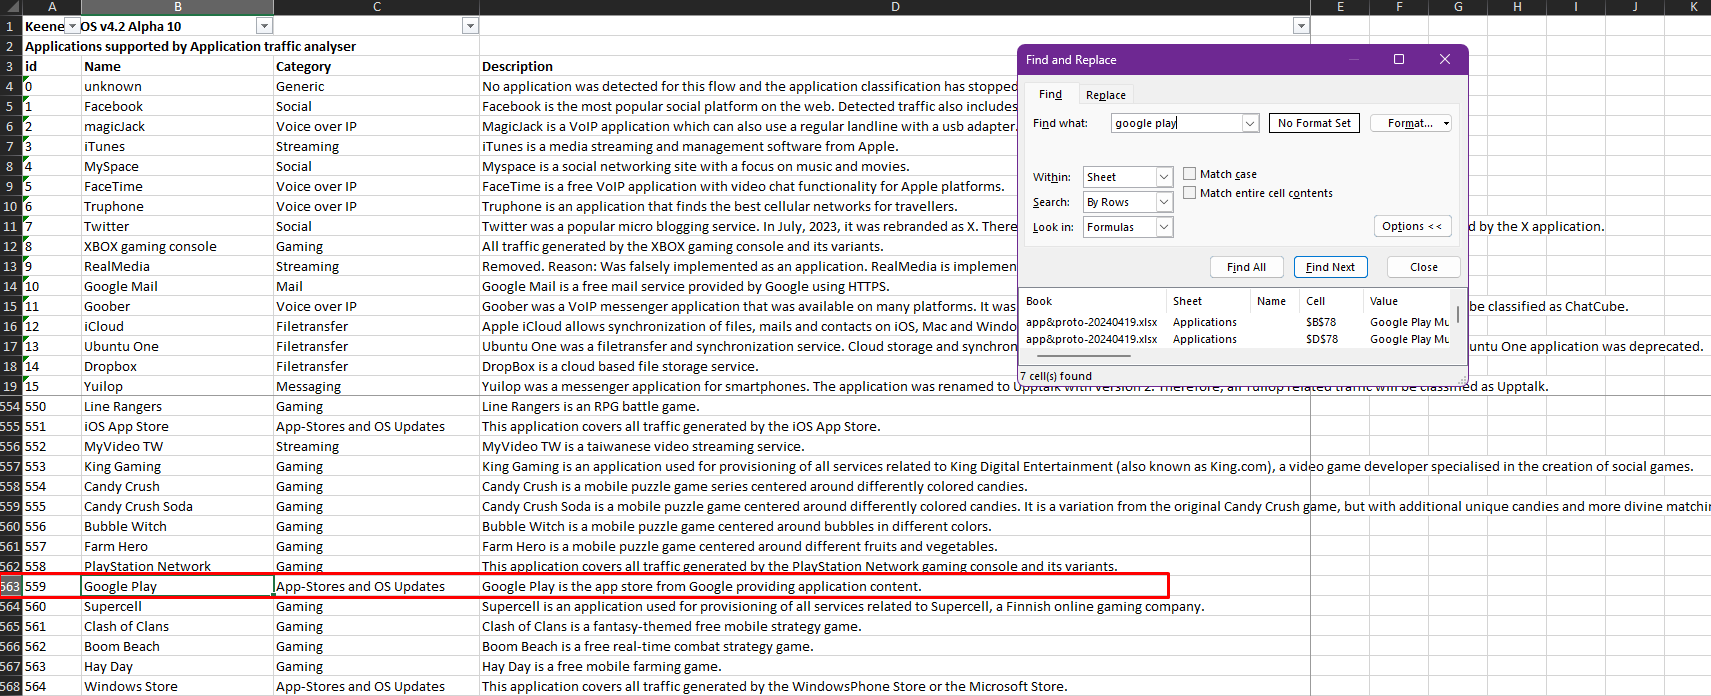This screenshot has width=1711, height=696.
Task: Click the 'Windows Store' name cell
Action: point(178,686)
